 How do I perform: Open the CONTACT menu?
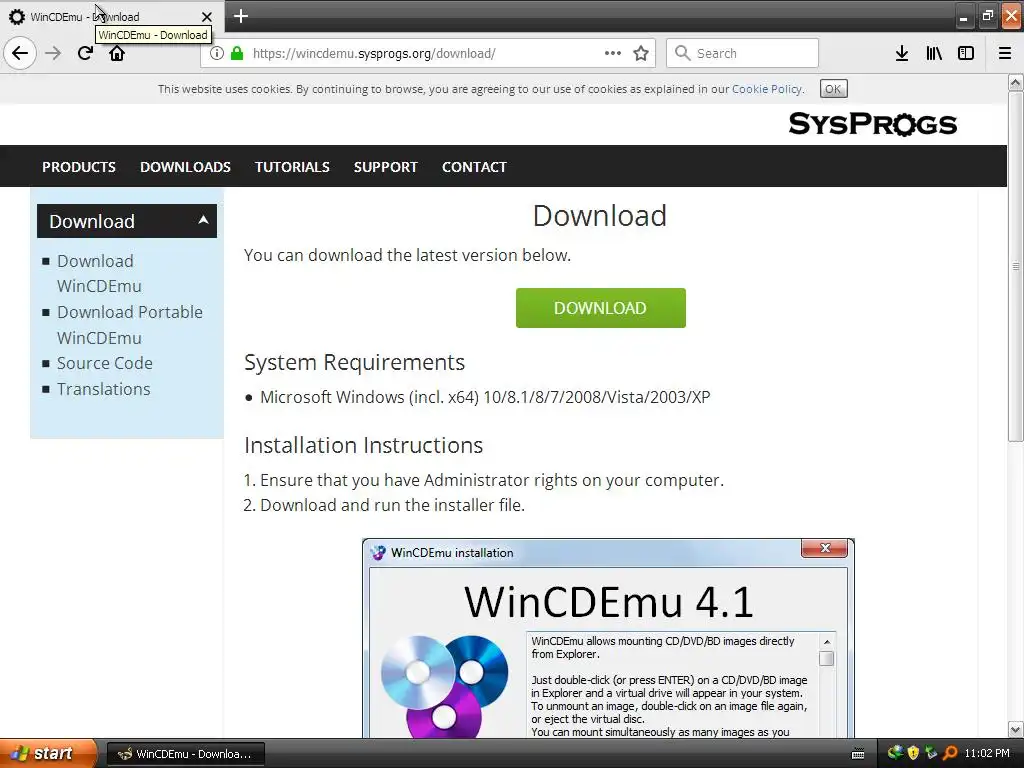pos(474,167)
